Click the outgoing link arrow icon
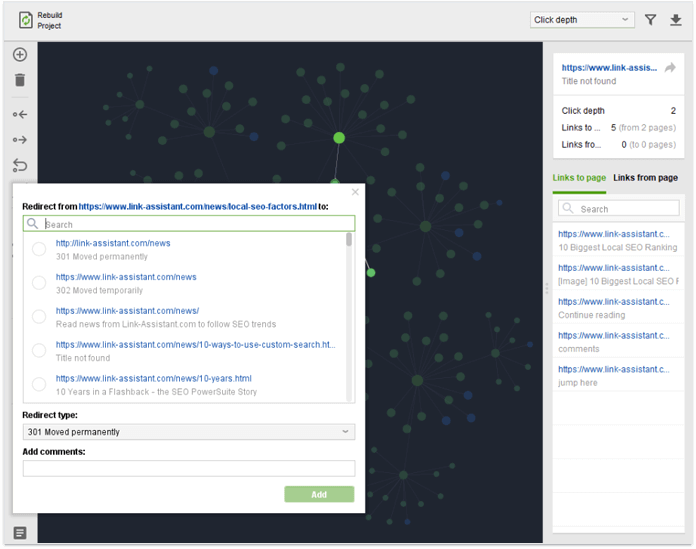This screenshot has width=696, height=549. pyautogui.click(x=20, y=140)
